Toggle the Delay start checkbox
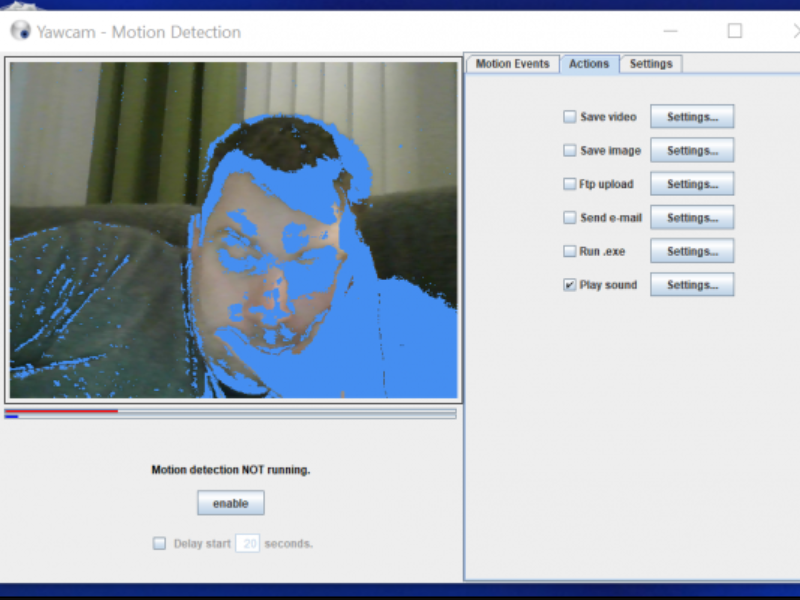800x600 pixels. tap(159, 543)
